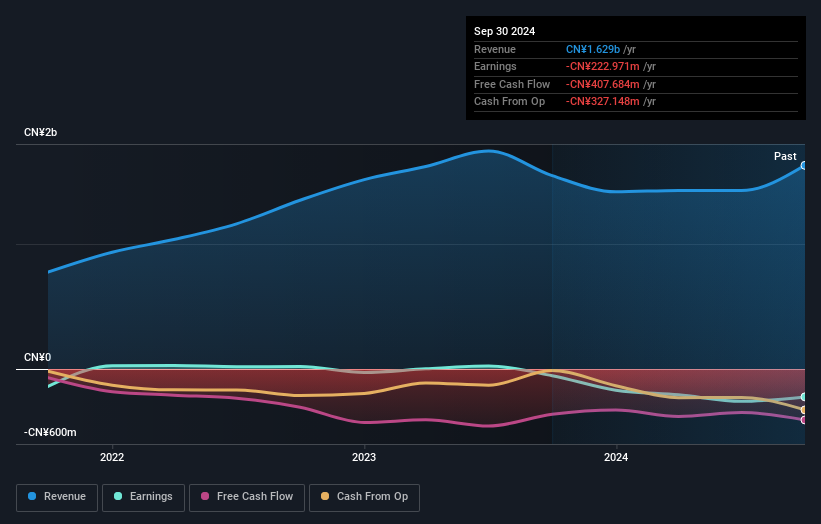
Task: Click the Earnings row label in tooltip
Action: 495,66
